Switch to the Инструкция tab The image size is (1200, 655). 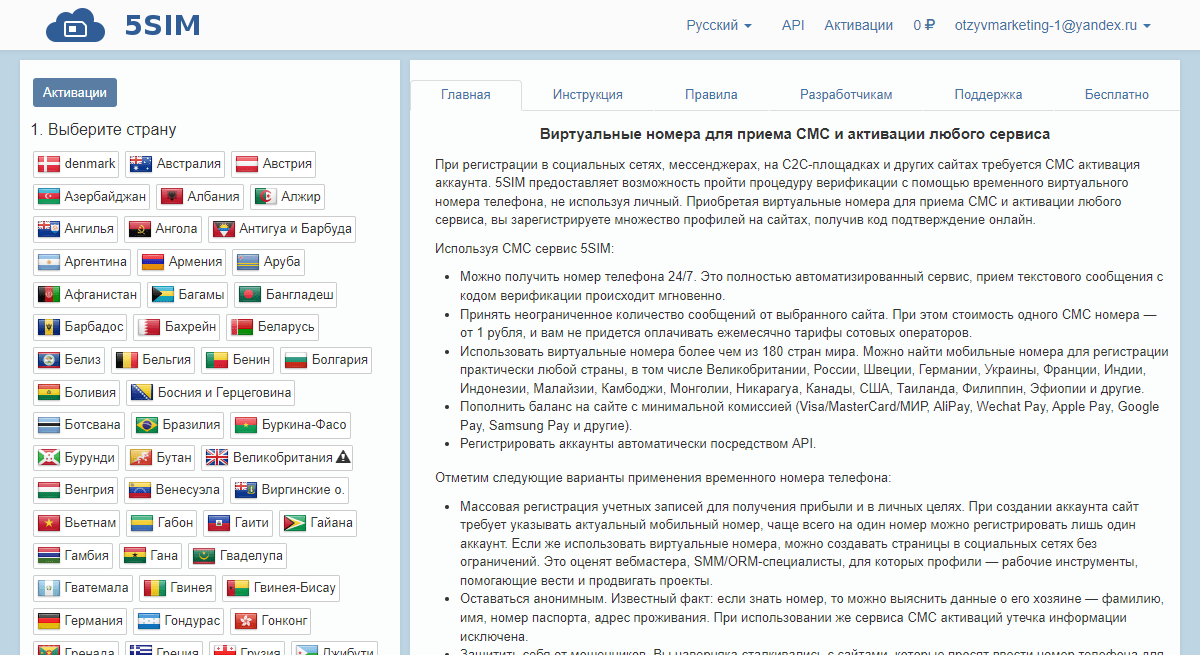point(588,95)
